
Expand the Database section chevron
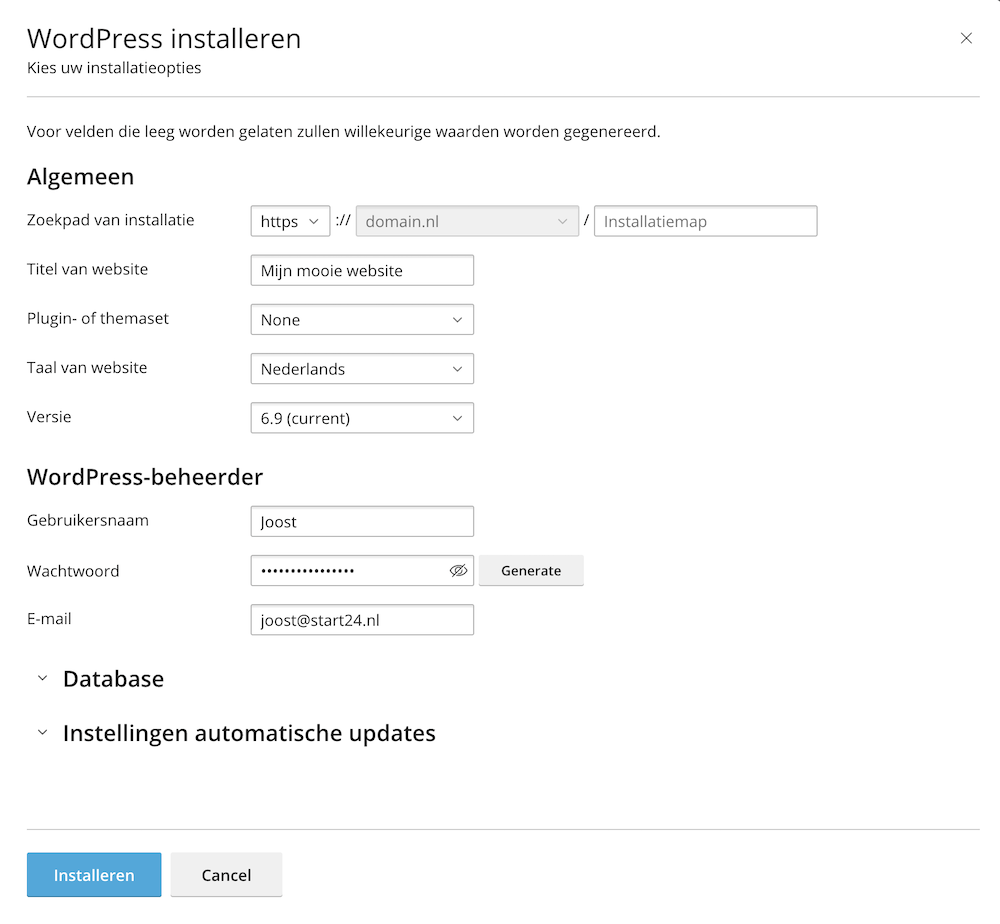click(x=42, y=679)
